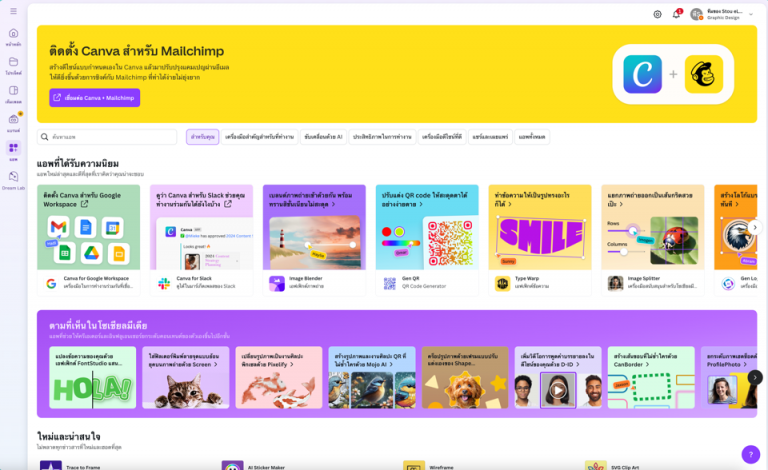Open the 'Type Warp' app title
The width and height of the screenshot is (768, 470).
(x=527, y=278)
